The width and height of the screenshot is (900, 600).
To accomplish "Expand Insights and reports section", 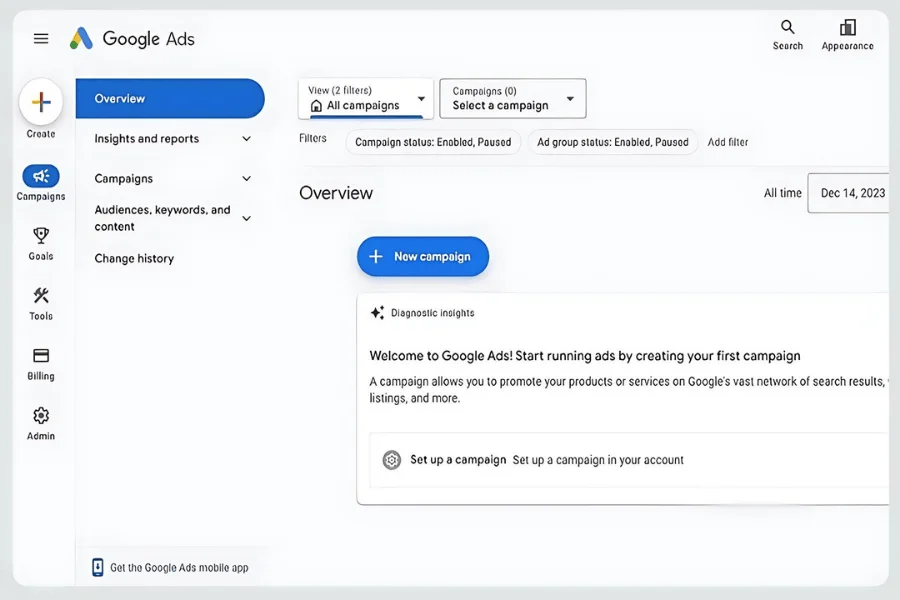I will pos(246,138).
